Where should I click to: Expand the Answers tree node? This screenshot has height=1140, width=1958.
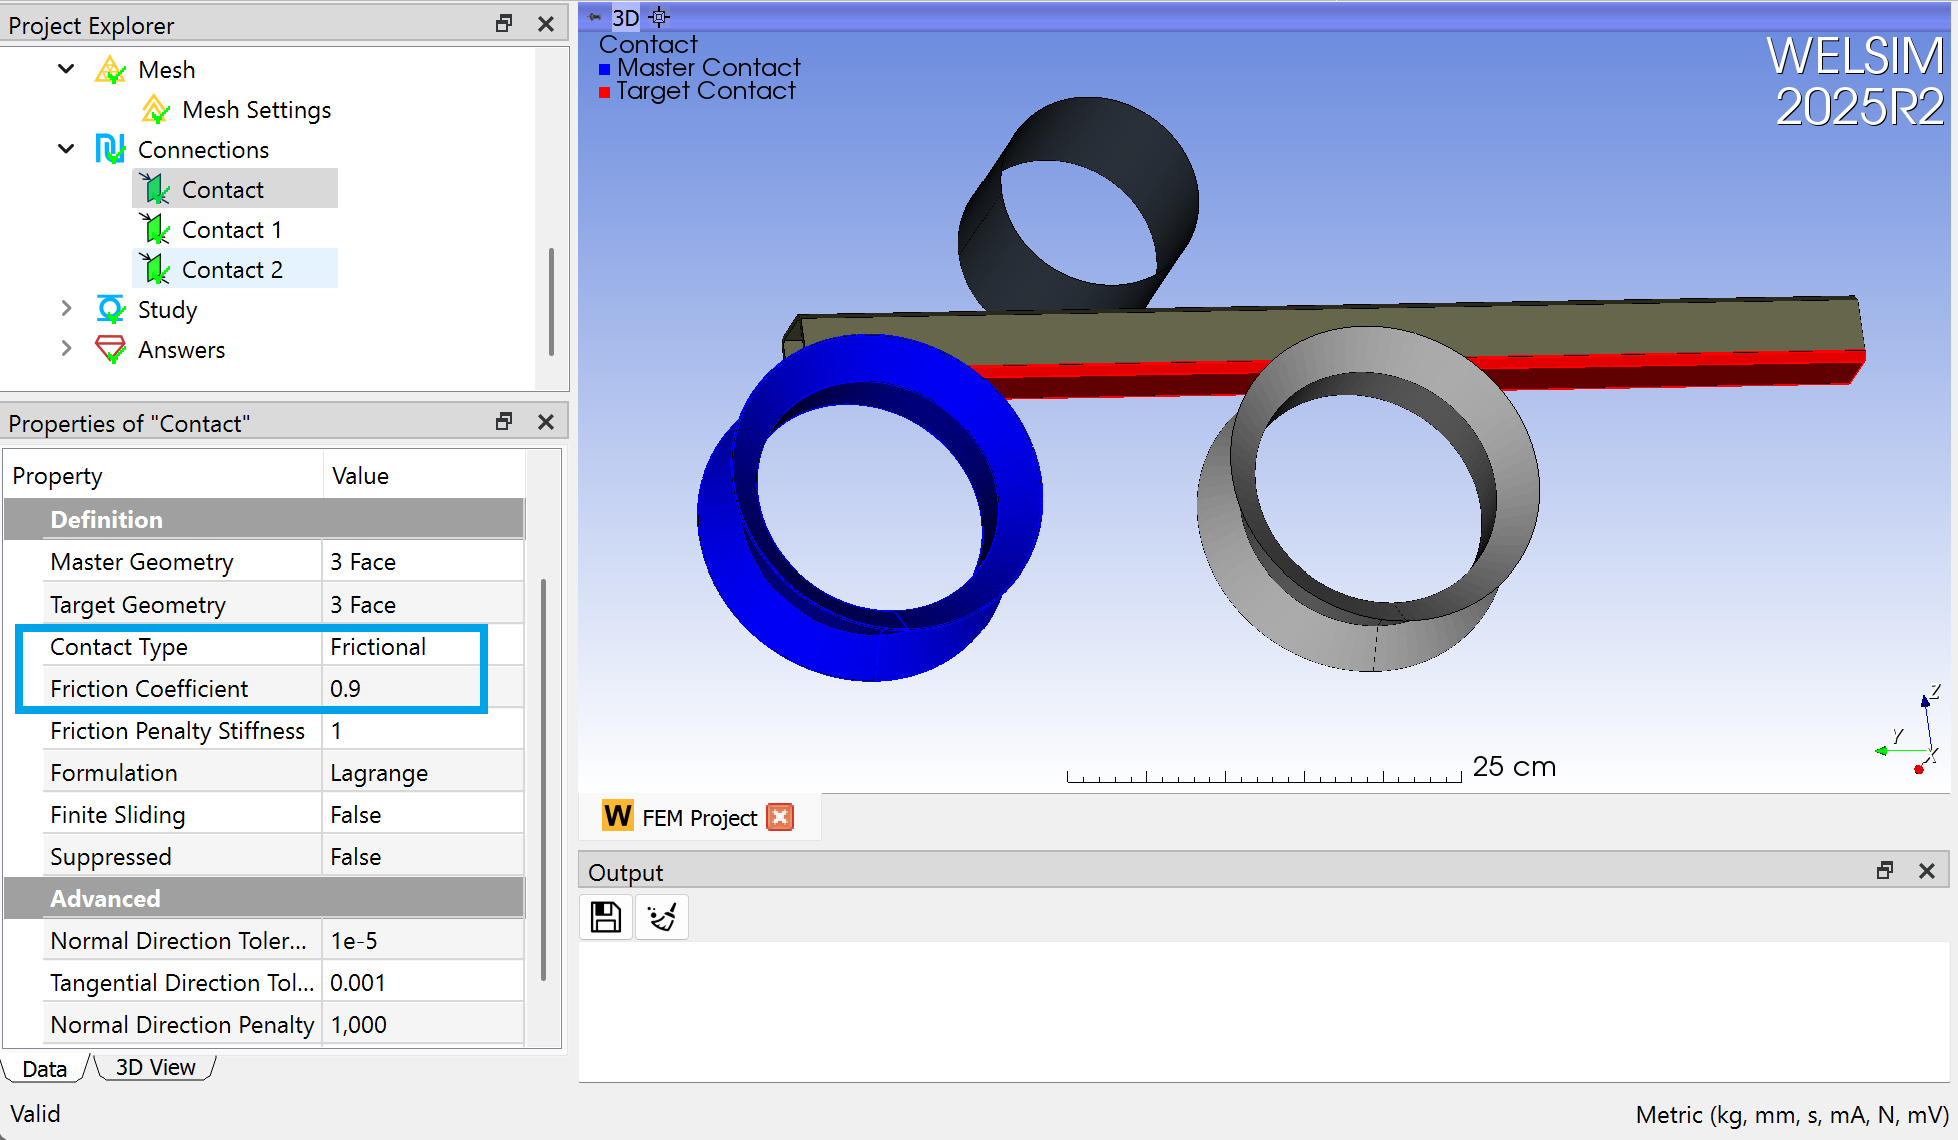click(x=66, y=349)
